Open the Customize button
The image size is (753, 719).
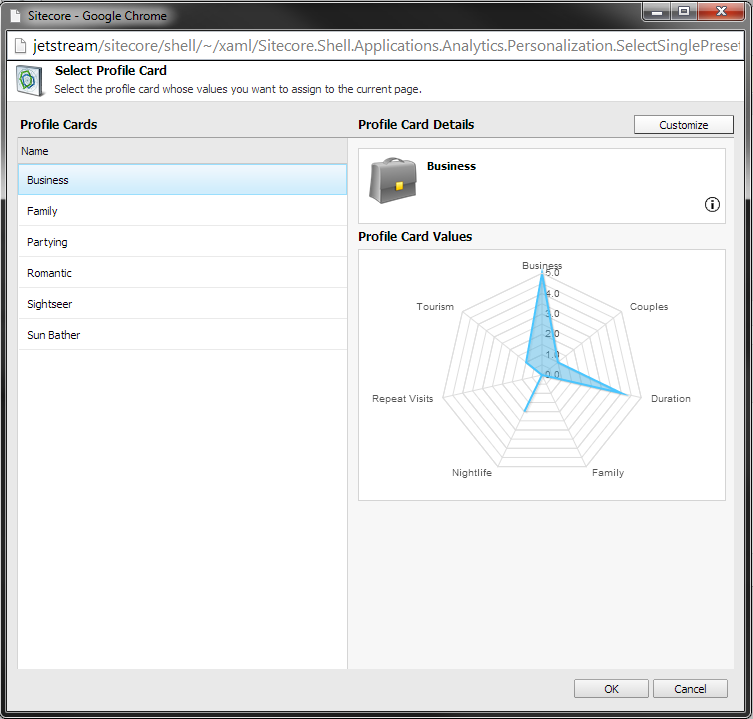(x=683, y=125)
